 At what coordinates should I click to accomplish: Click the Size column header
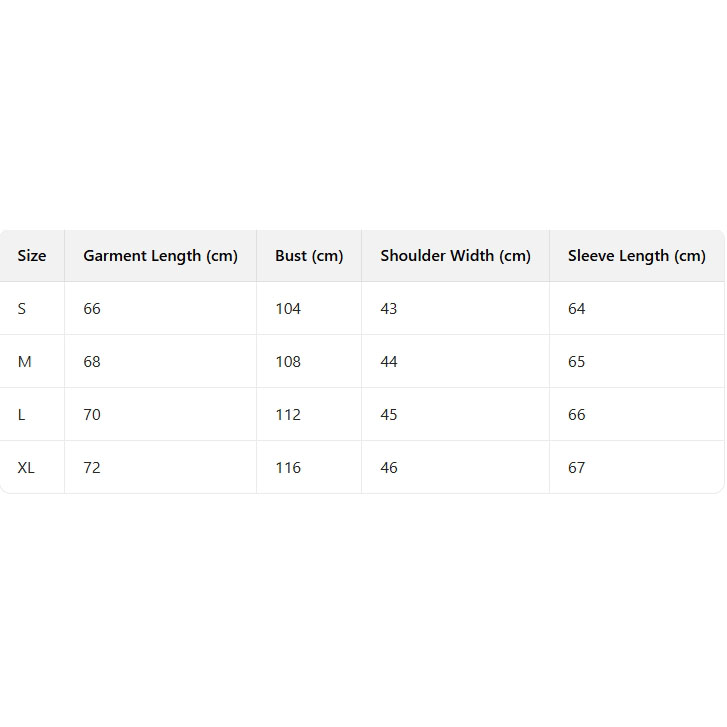pyautogui.click(x=32, y=256)
